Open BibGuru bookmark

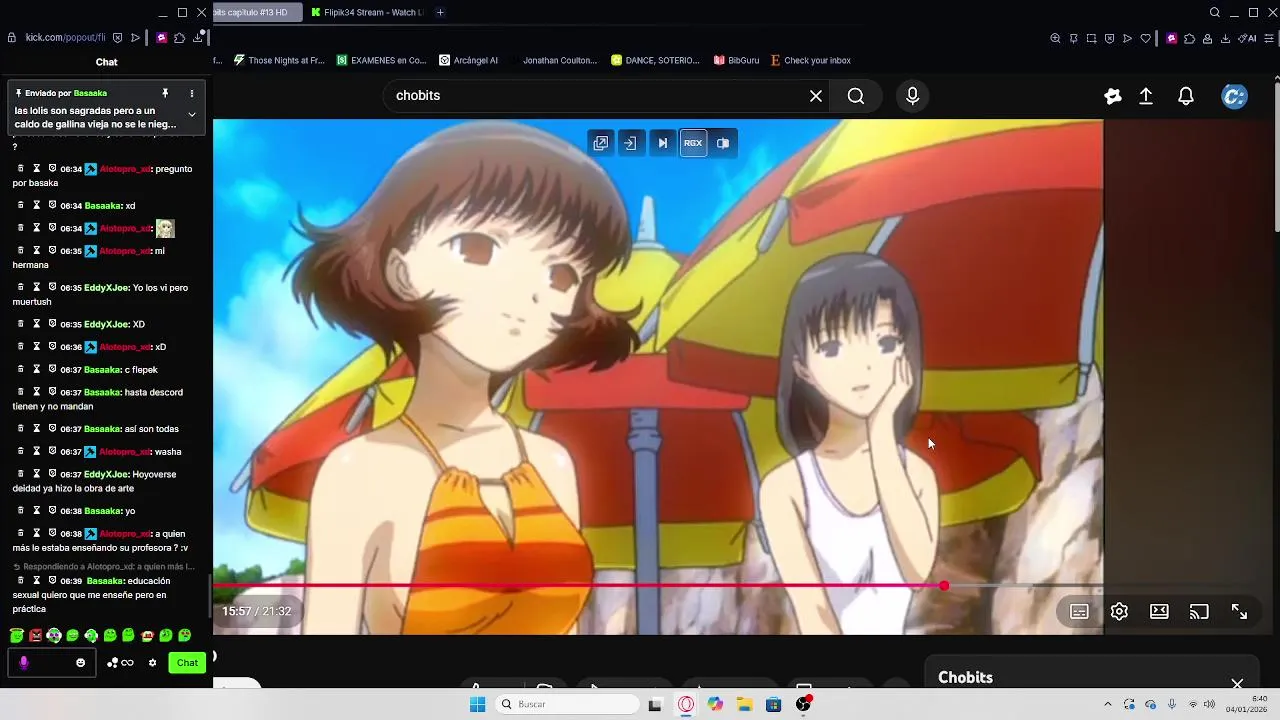pos(736,60)
